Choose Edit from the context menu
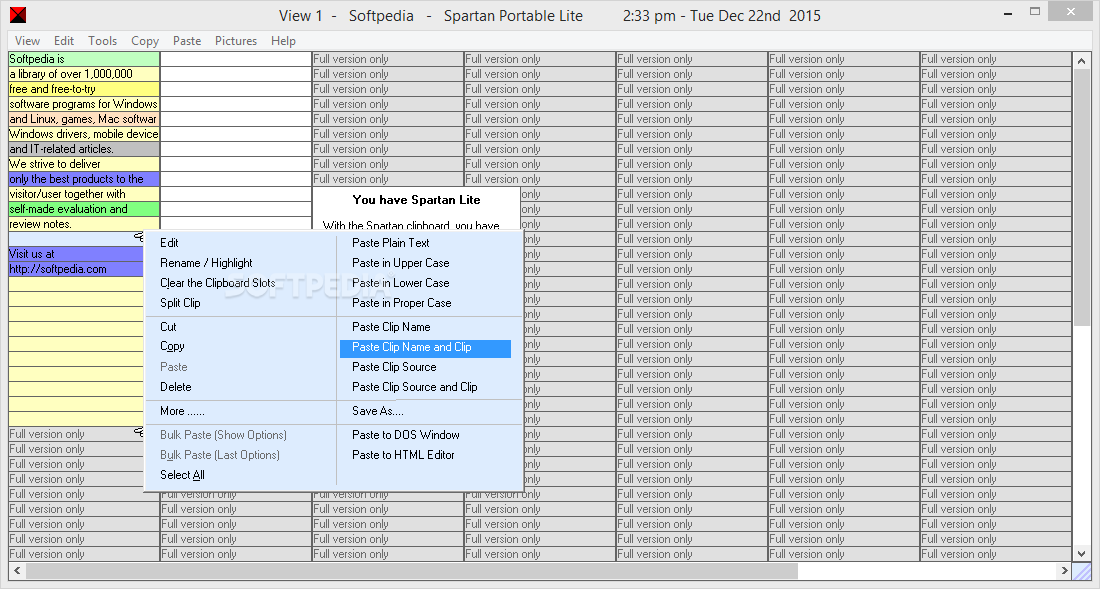The height and width of the screenshot is (589, 1100). click(x=169, y=243)
